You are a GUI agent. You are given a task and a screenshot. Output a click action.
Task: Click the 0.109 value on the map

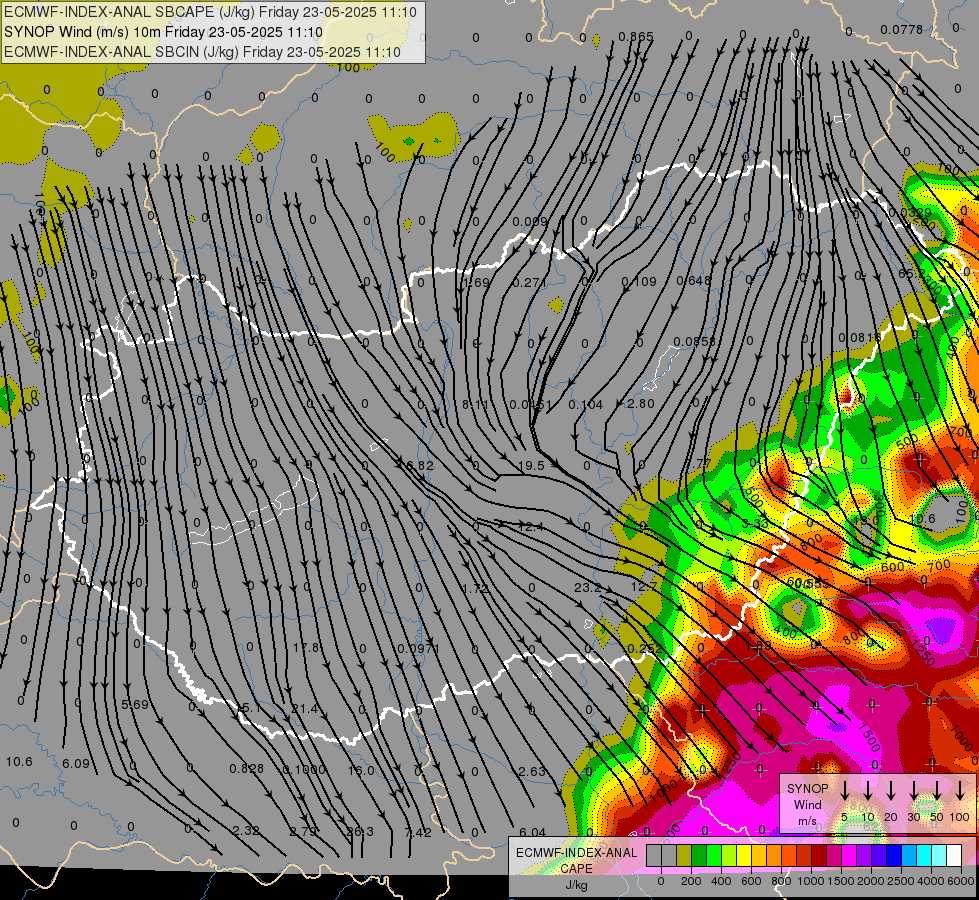tap(639, 282)
